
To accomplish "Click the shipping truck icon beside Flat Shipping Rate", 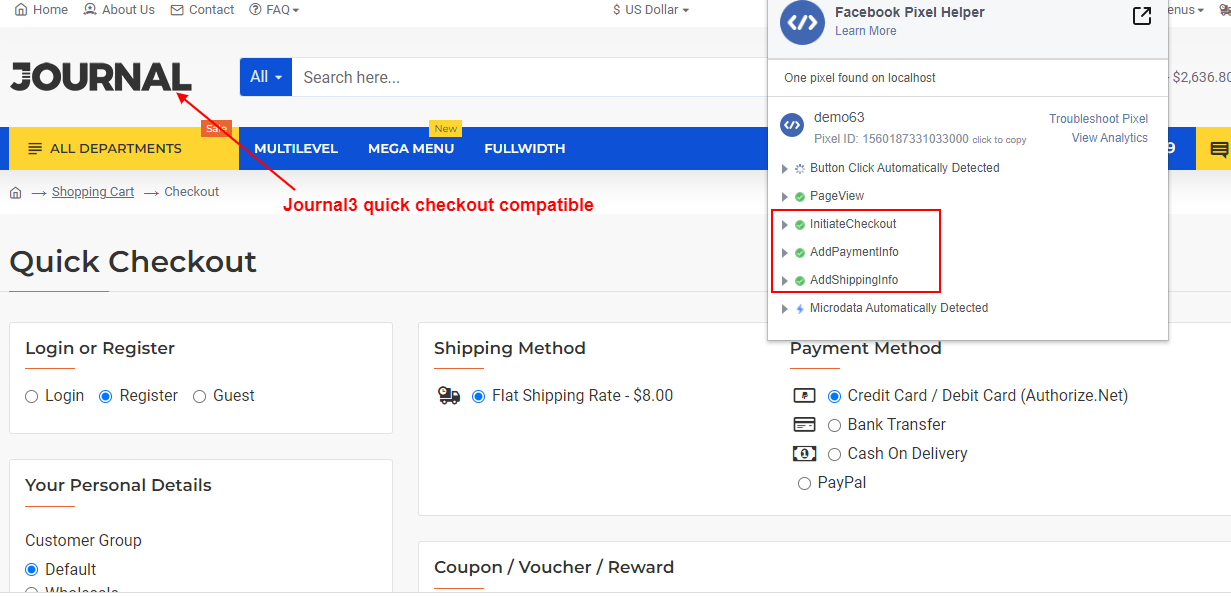I will 449,395.
